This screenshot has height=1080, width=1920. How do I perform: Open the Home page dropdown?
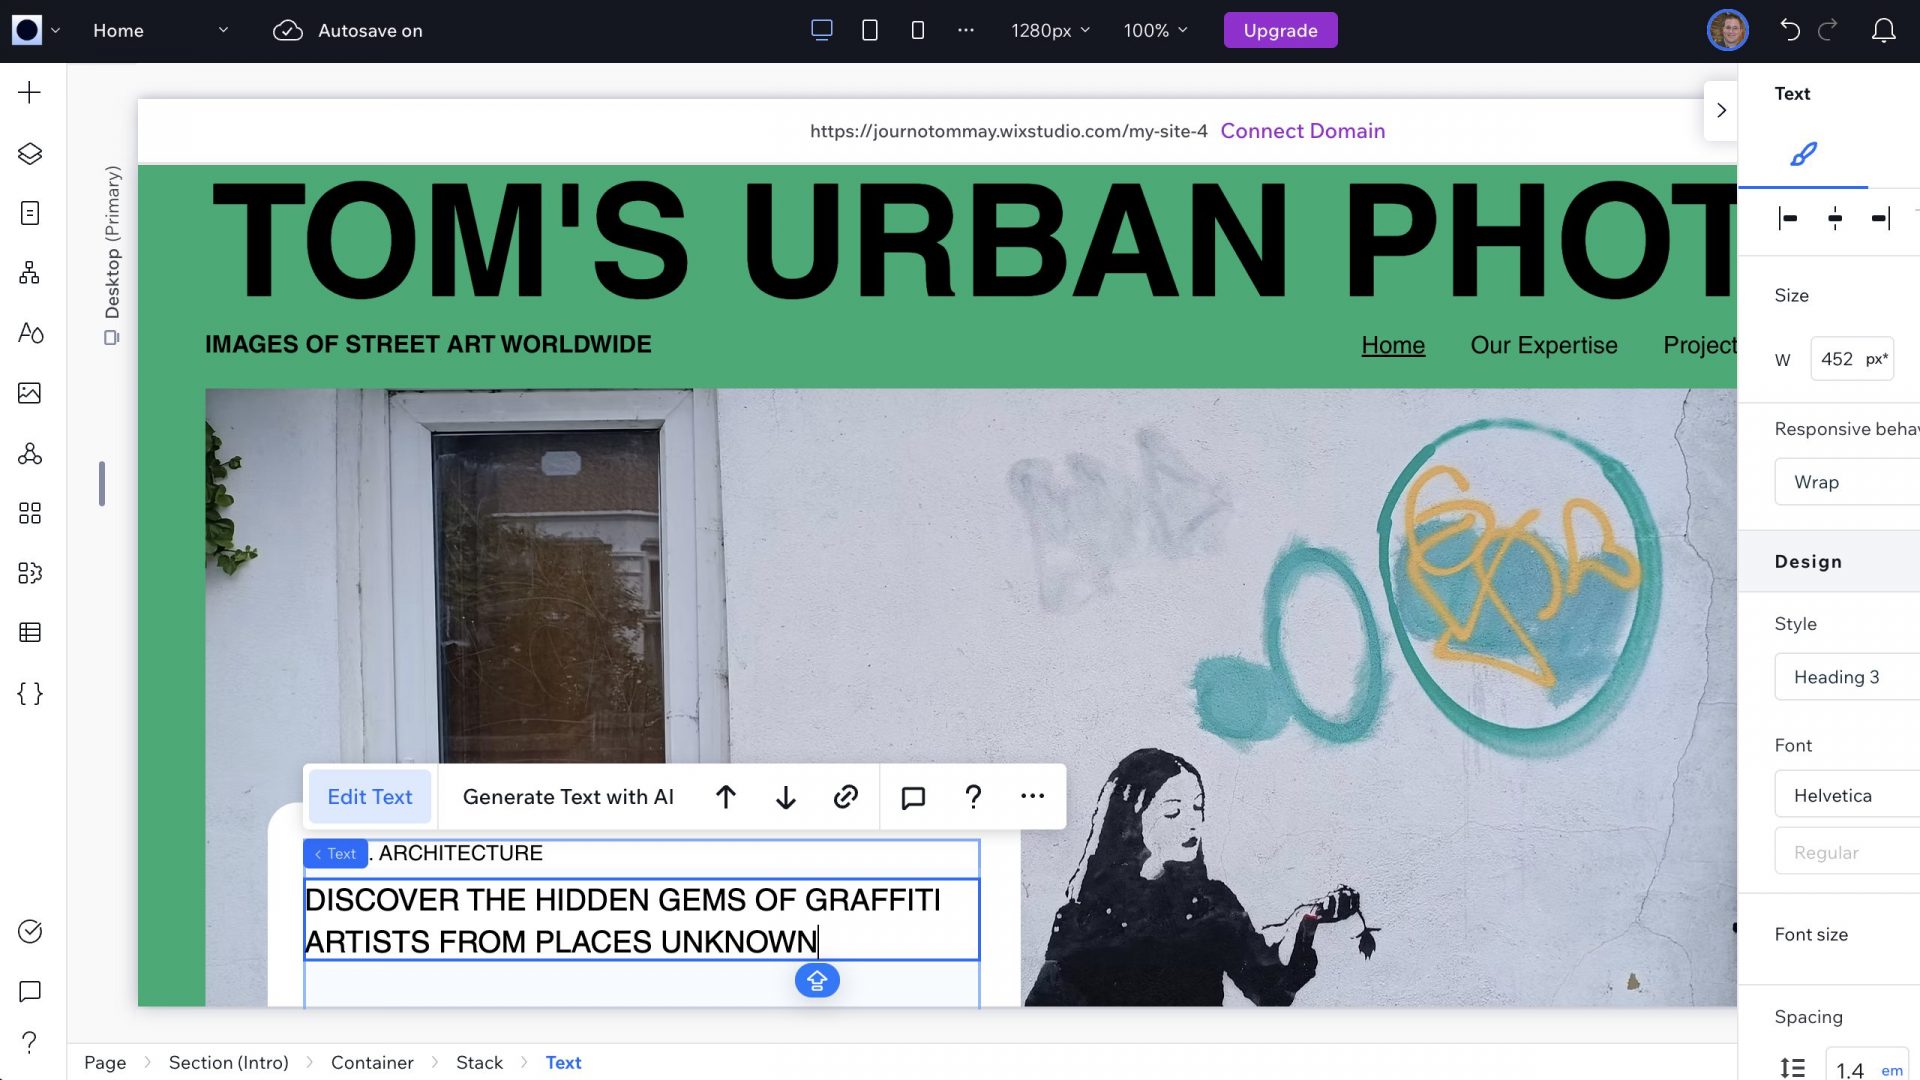coord(160,30)
